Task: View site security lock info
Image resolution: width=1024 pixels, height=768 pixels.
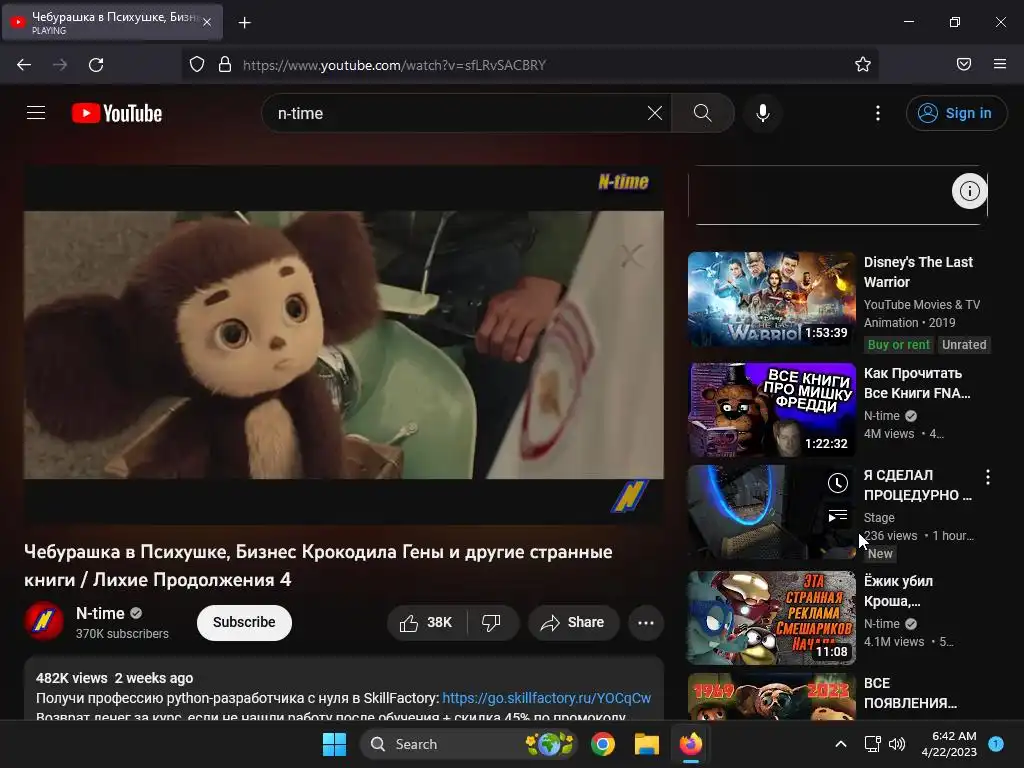Action: [x=225, y=64]
